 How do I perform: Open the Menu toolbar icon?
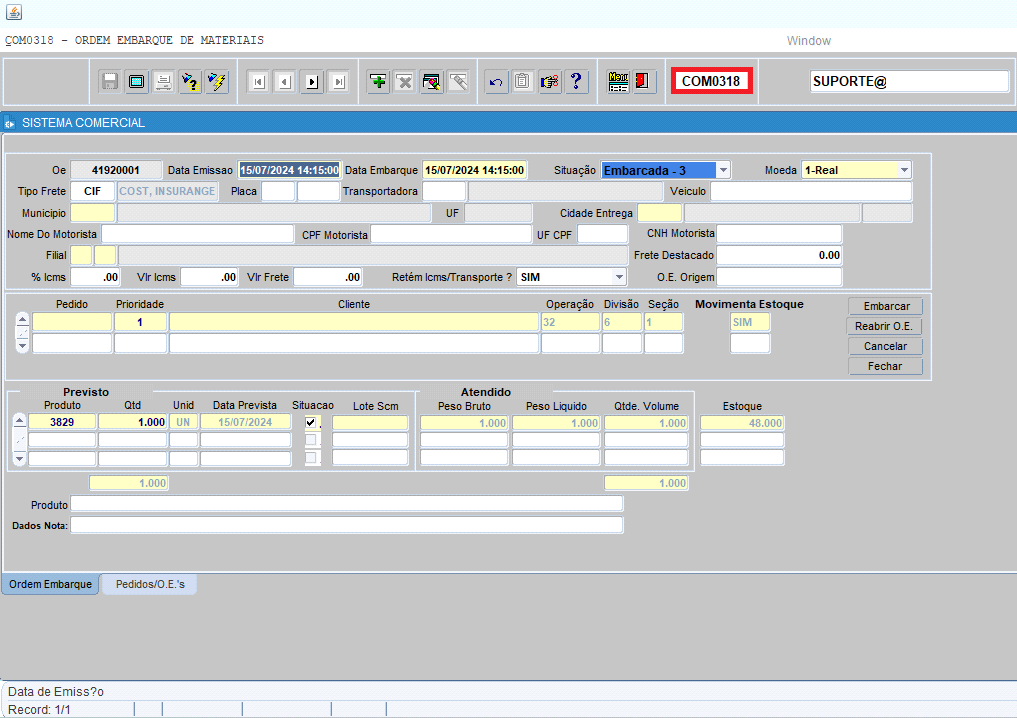click(x=618, y=82)
